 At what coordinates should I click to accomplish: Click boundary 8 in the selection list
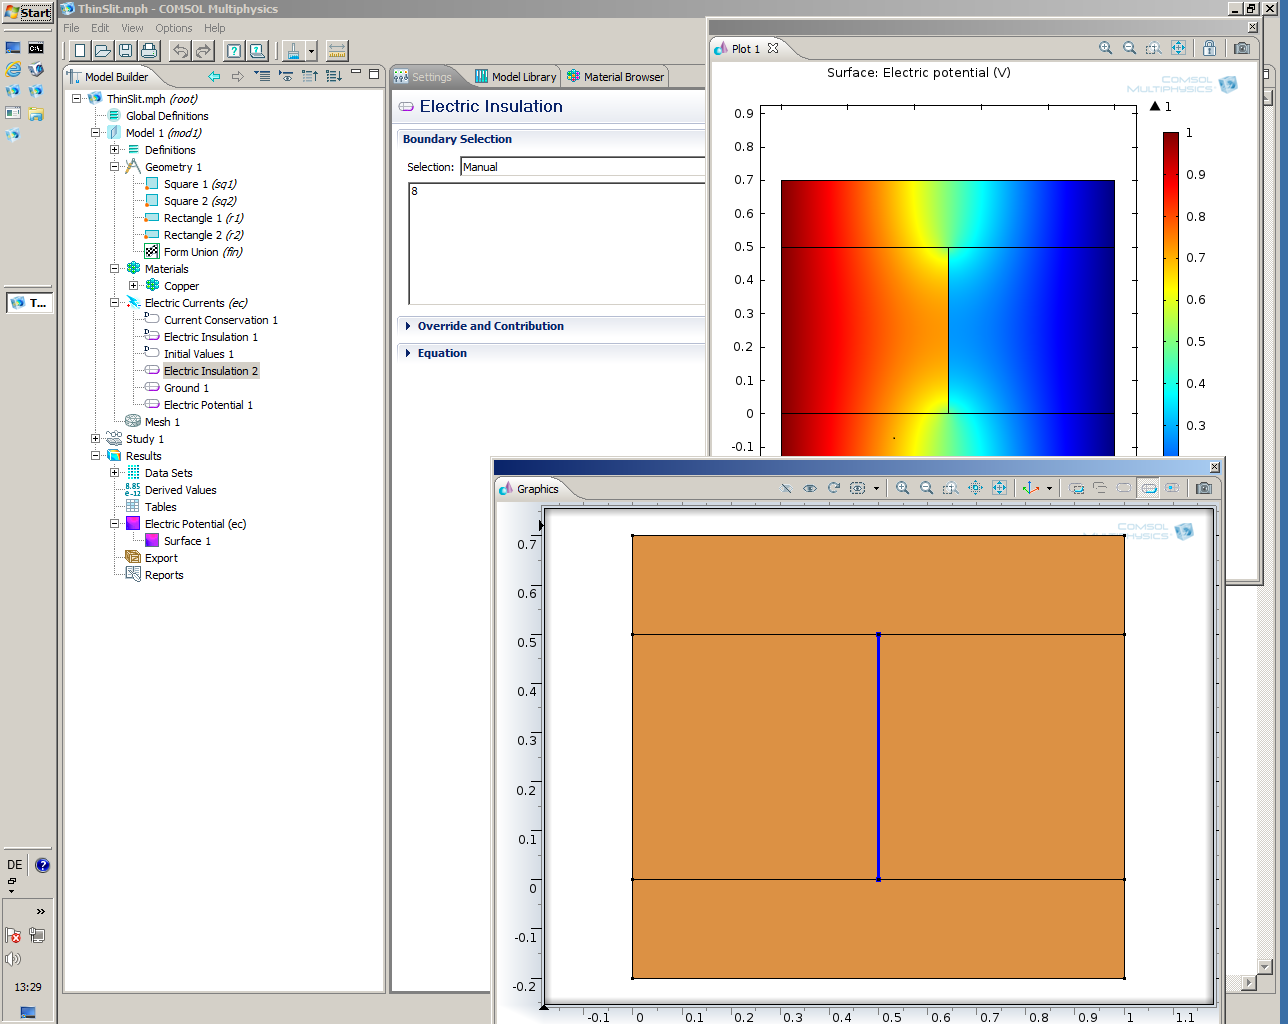point(415,191)
